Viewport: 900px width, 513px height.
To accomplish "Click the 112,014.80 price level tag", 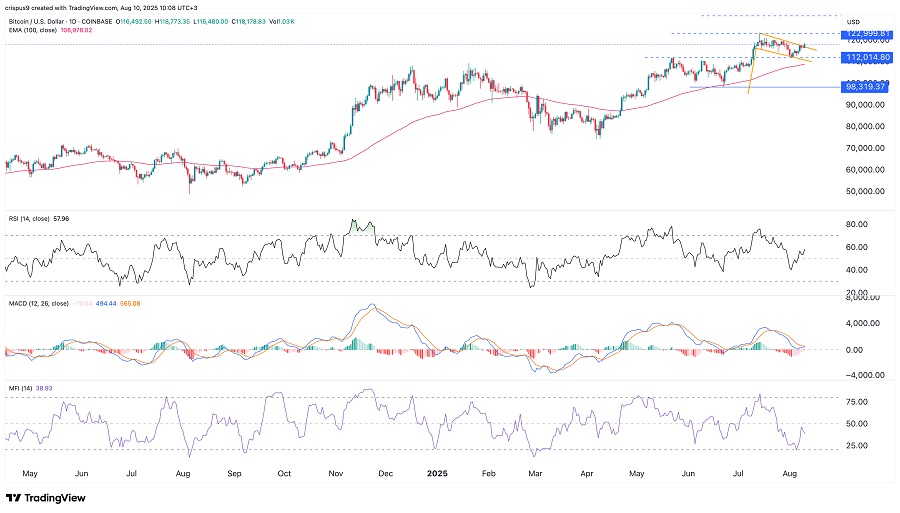I will [x=867, y=58].
